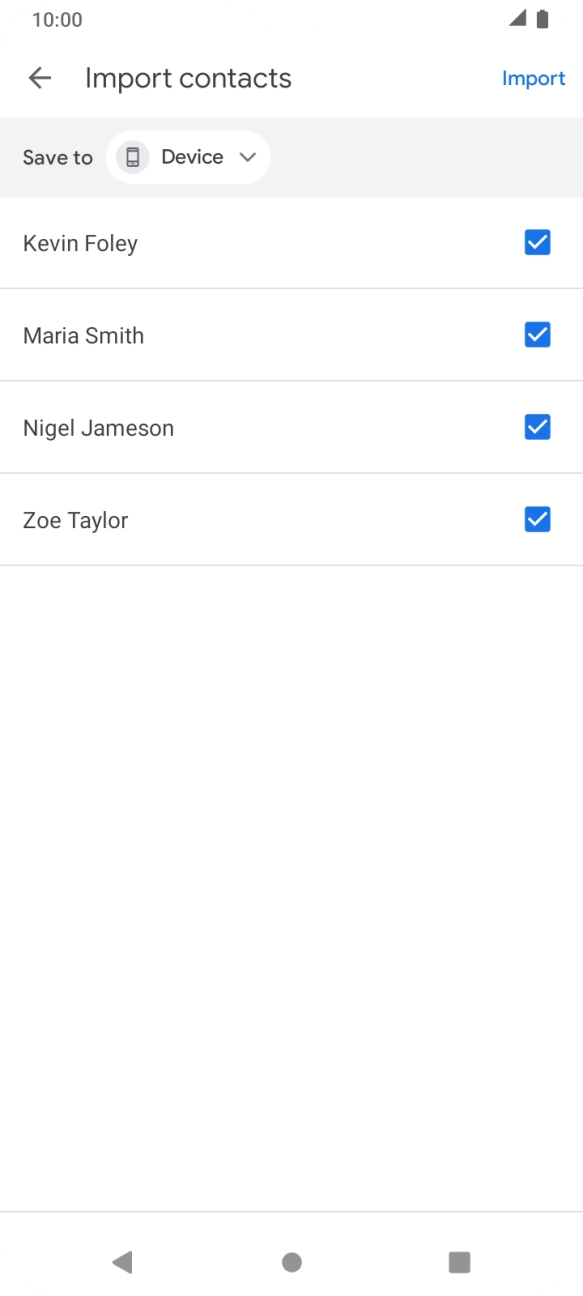Tap the Home circle navigation icon
Screen dimensions: 583x1296
point(291,1262)
